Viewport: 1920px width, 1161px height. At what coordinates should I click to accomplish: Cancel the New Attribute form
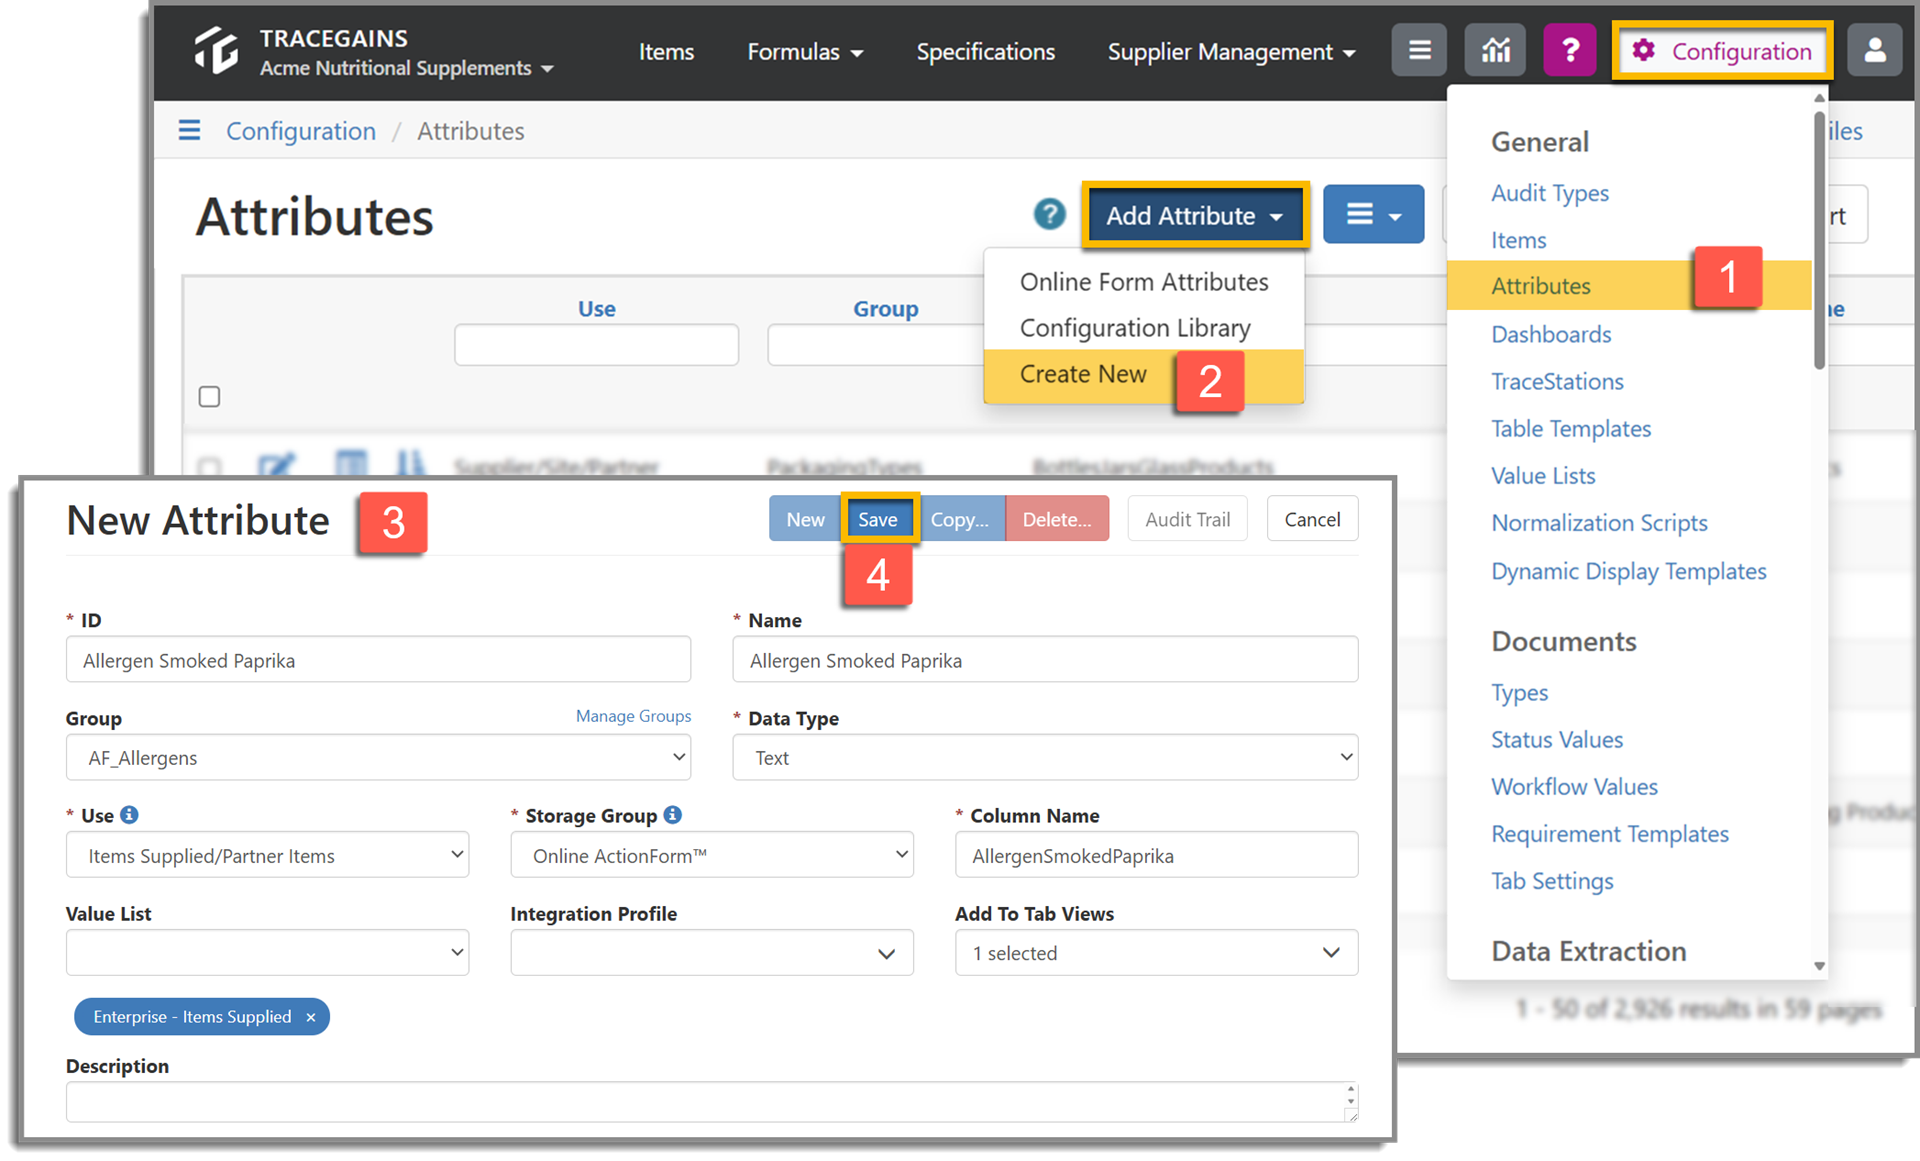1312,519
